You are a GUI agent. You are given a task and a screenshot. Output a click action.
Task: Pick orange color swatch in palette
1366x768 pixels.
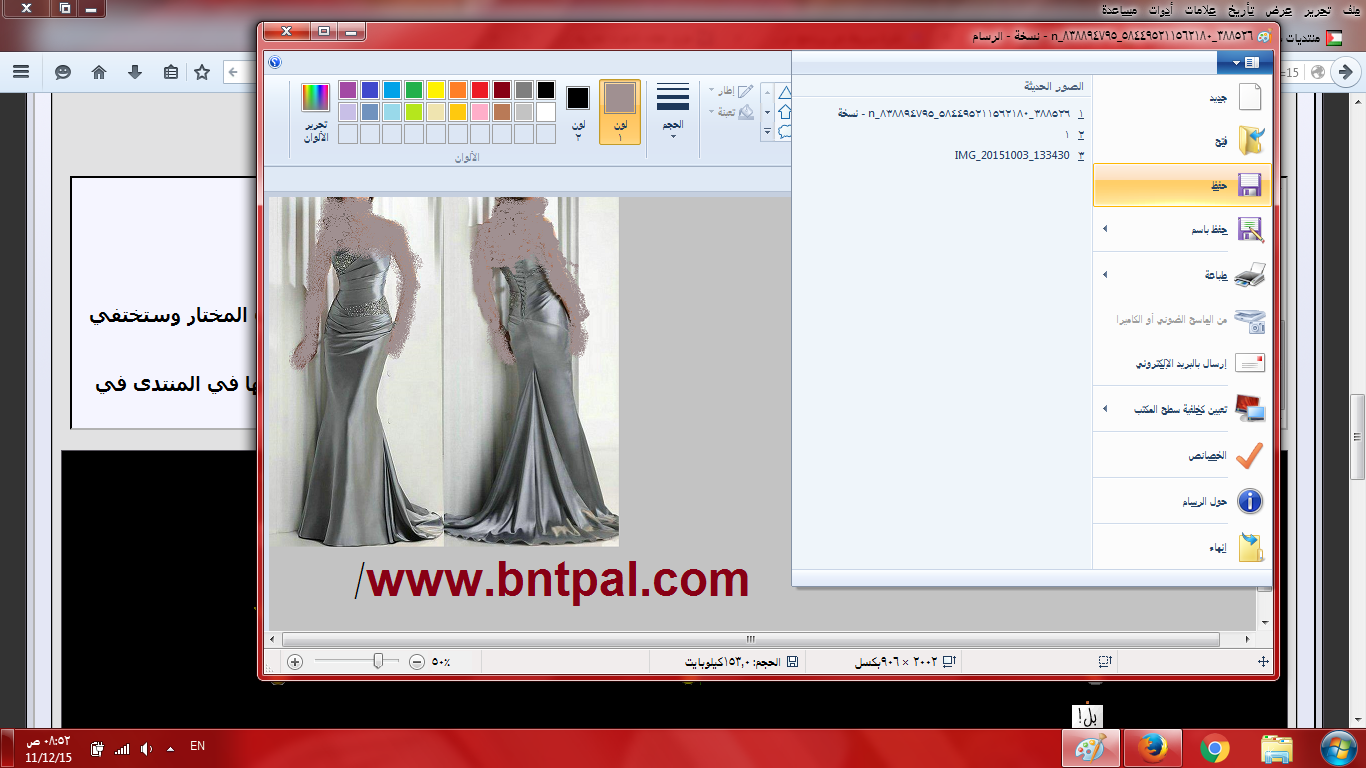[x=458, y=90]
